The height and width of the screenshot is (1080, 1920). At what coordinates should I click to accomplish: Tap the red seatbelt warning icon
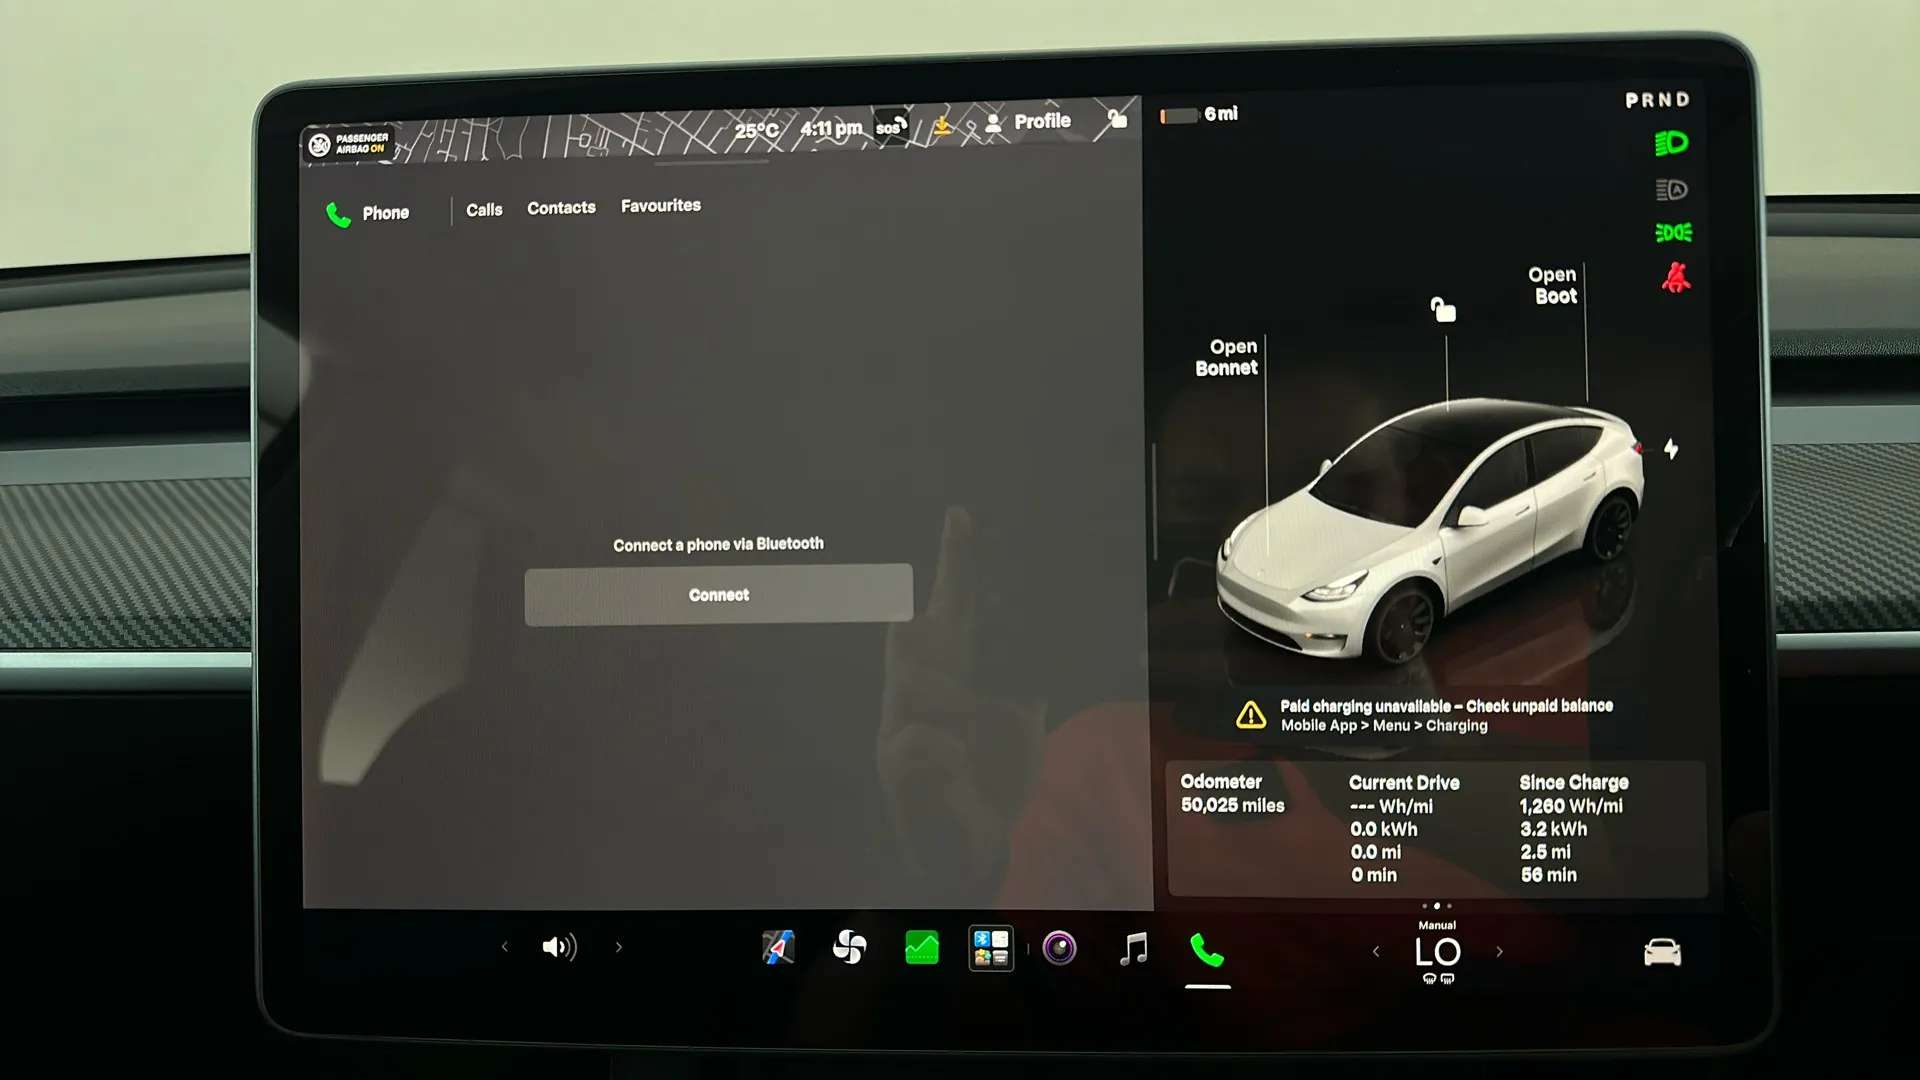[x=1676, y=277]
